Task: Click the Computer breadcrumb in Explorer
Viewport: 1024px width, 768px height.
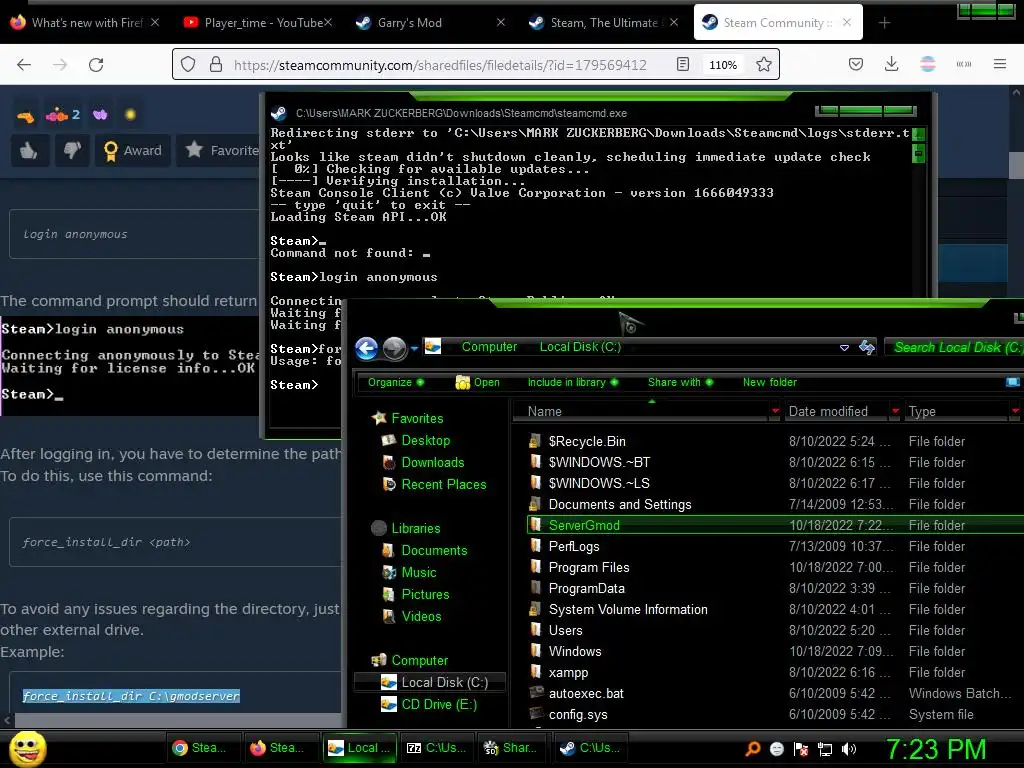Action: (489, 347)
